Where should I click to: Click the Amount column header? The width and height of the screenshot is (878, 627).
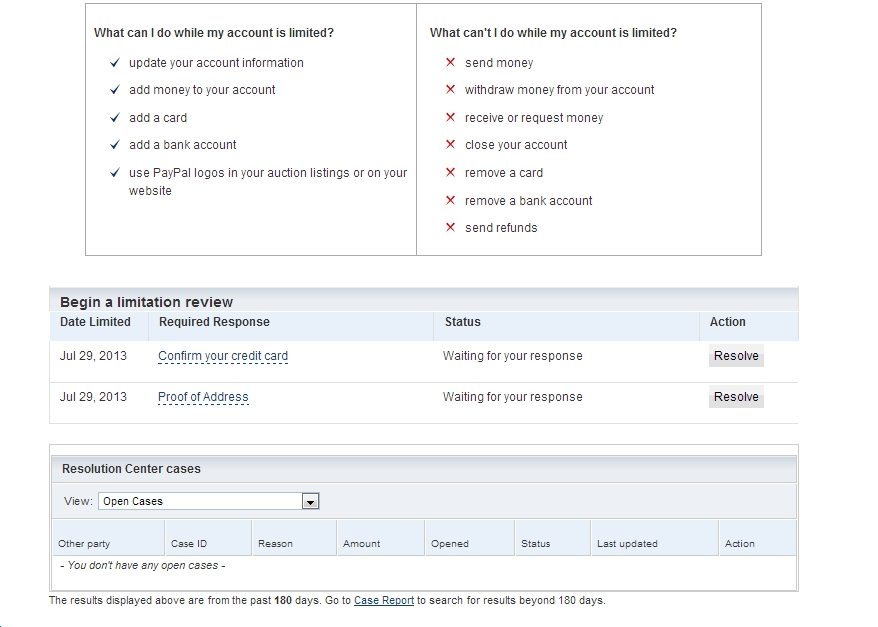click(x=361, y=544)
